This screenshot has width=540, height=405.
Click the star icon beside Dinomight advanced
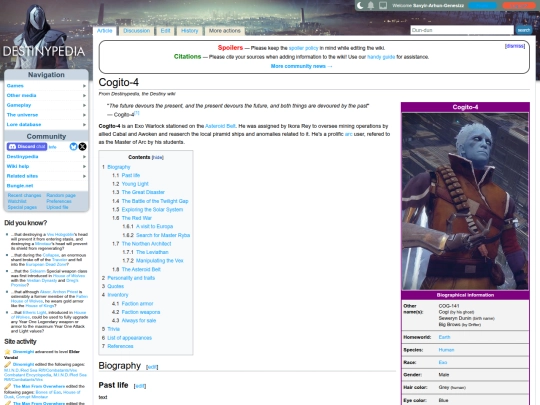point(7,352)
